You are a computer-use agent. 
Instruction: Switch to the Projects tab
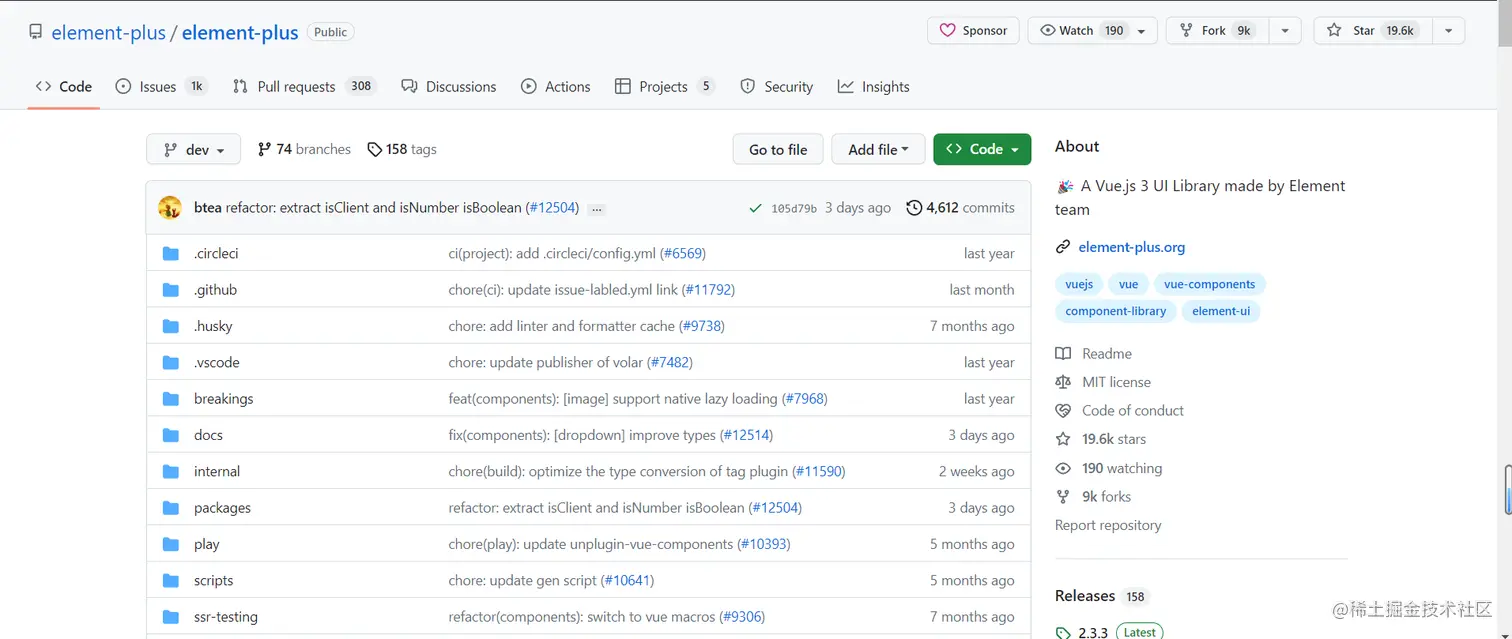tap(665, 87)
